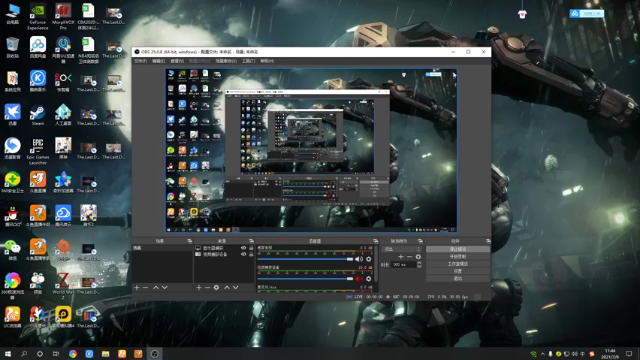Toggle the lock on 视频捕获设备 source

pyautogui.click(x=251, y=254)
